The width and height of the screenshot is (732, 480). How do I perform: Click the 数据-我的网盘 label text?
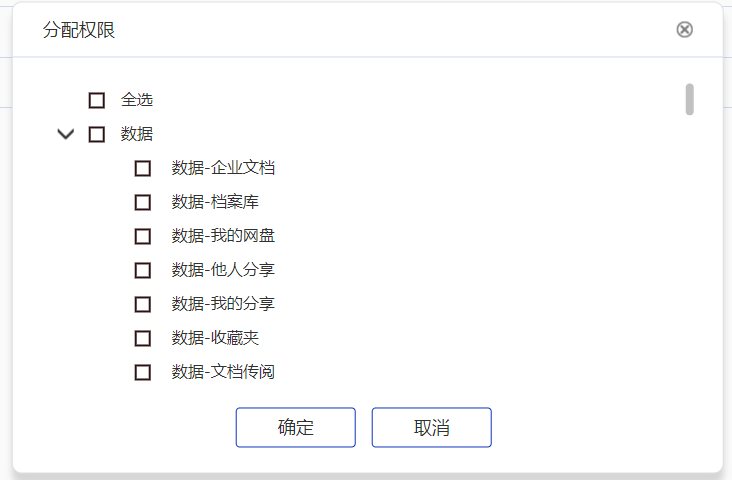coord(223,236)
